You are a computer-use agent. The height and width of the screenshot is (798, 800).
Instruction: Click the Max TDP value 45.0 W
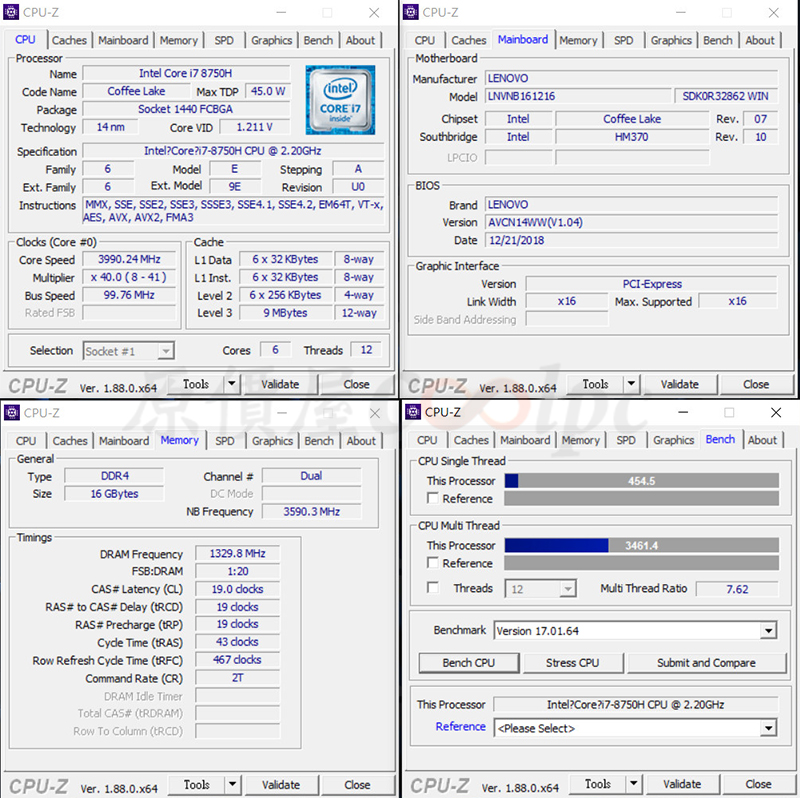268,91
